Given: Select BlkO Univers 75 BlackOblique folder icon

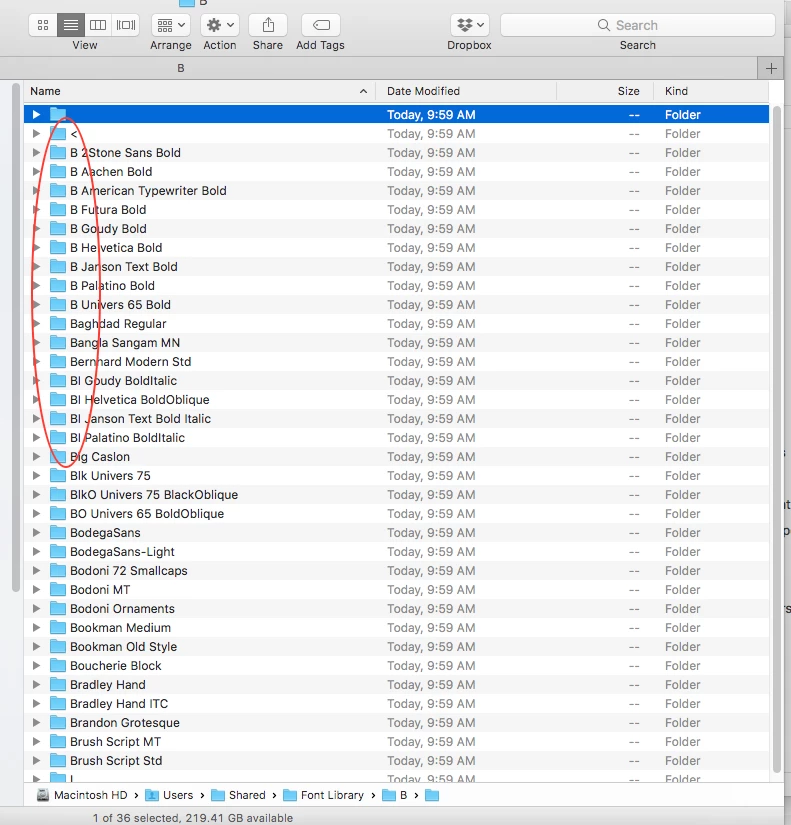Looking at the screenshot, I should pyautogui.click(x=58, y=495).
